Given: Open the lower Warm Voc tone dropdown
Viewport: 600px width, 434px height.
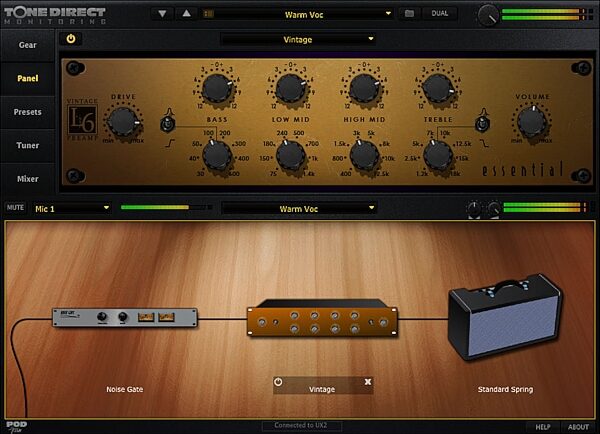Looking at the screenshot, I should [x=299, y=209].
